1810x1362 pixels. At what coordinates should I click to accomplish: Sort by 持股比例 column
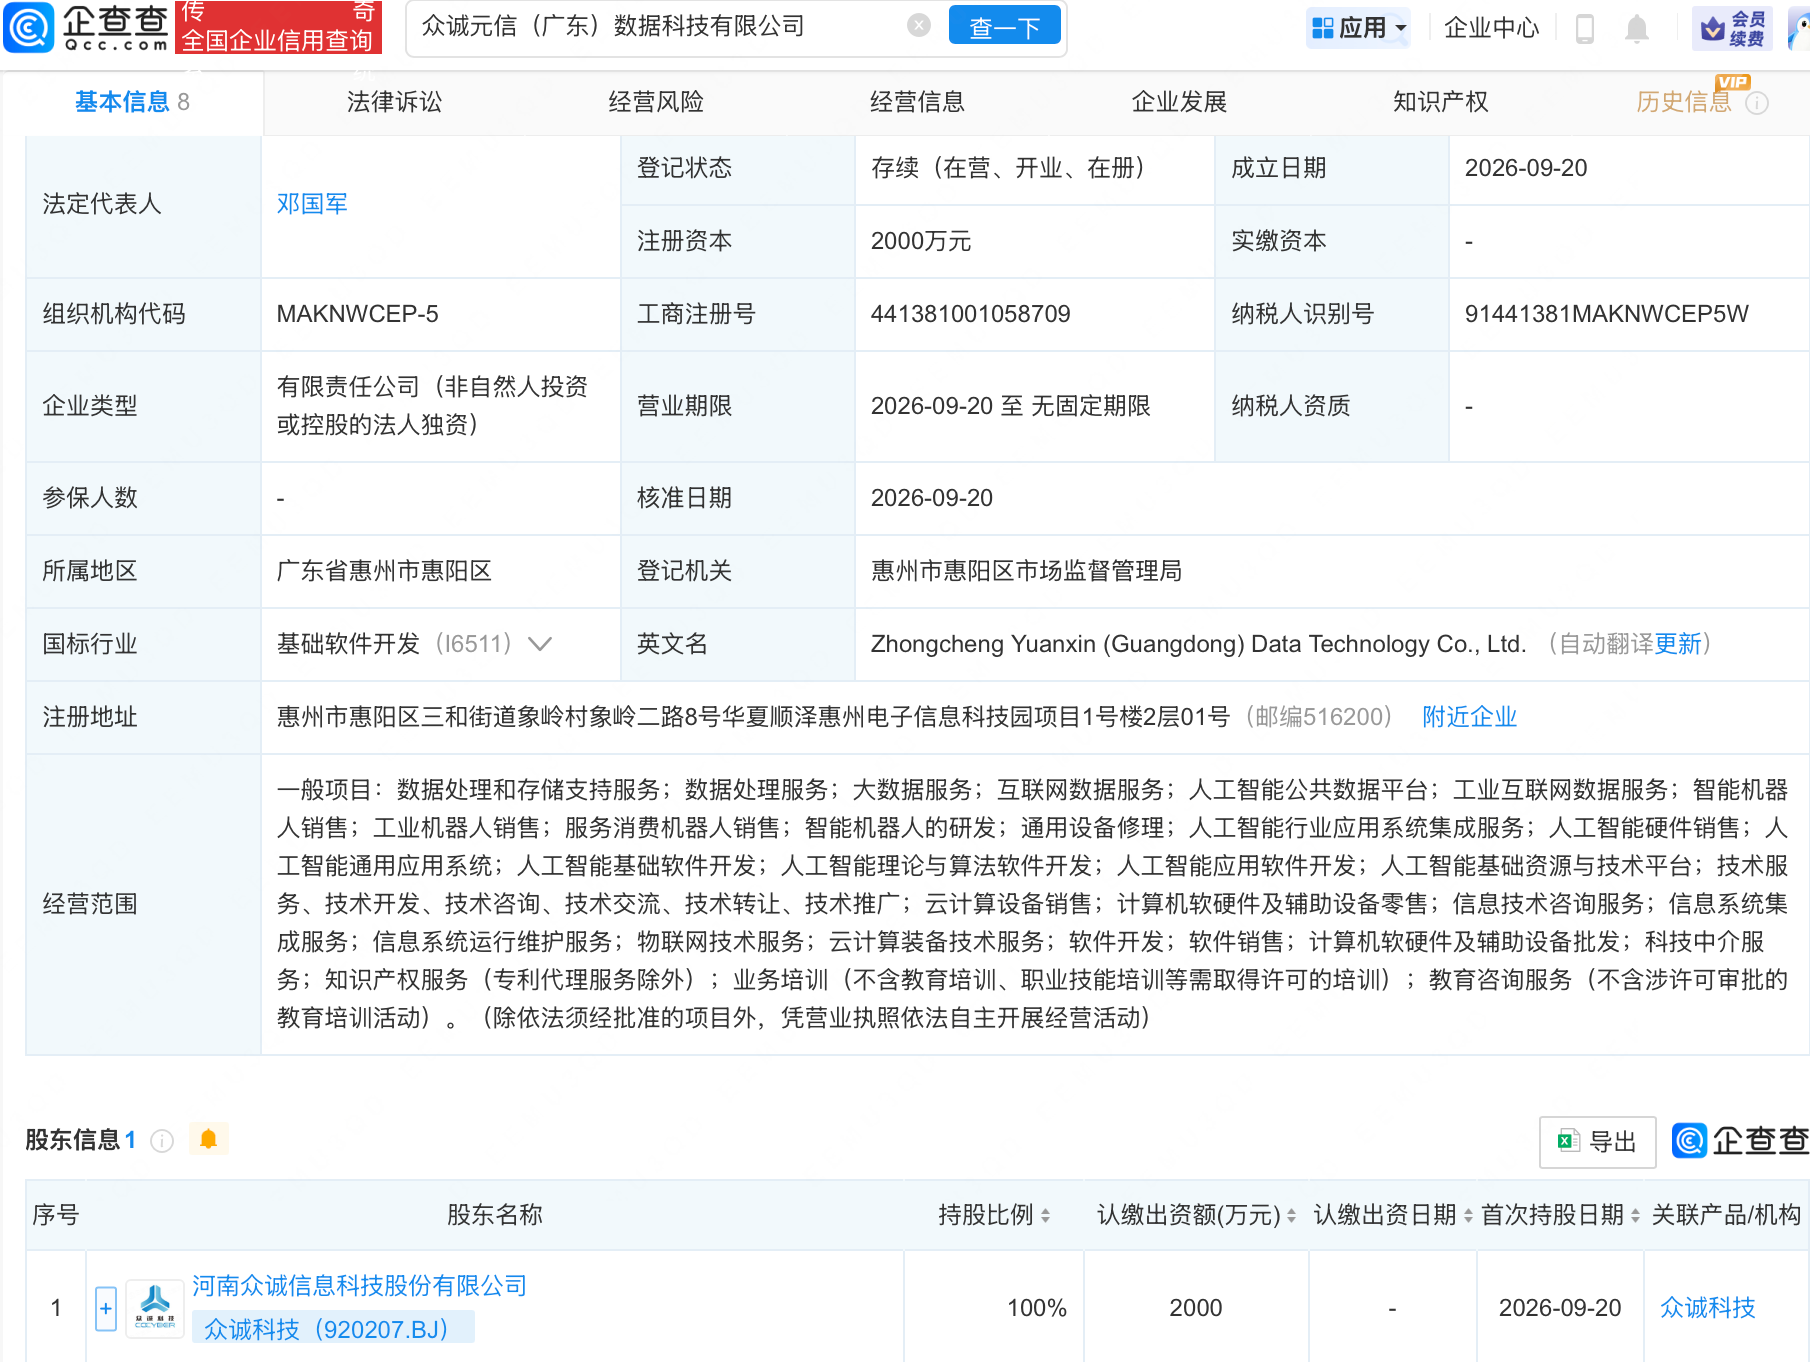point(994,1215)
